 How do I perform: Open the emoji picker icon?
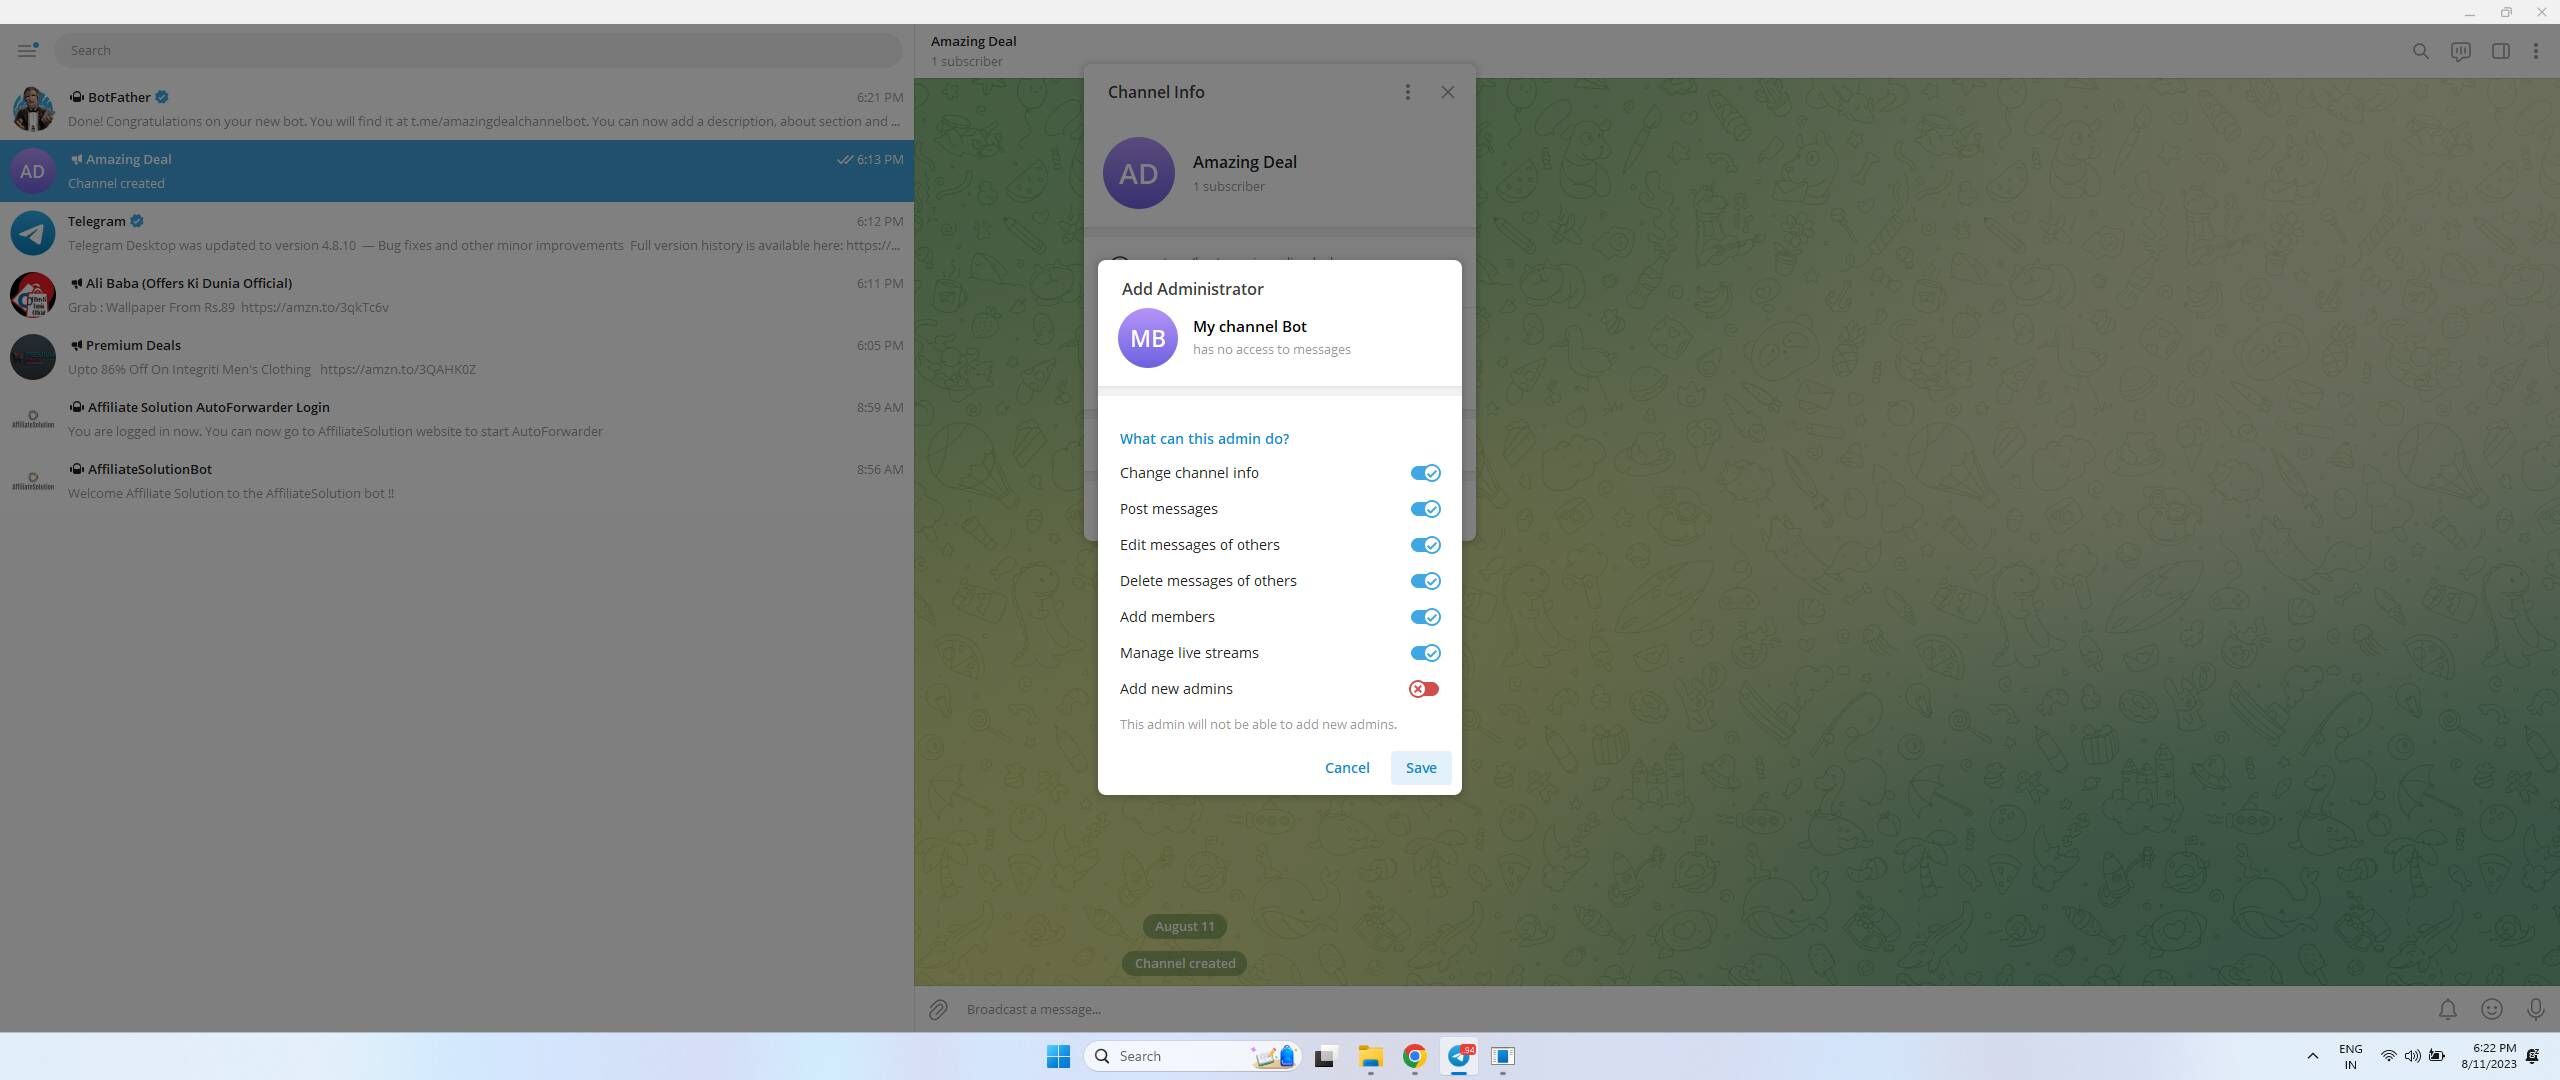pos(2491,1009)
